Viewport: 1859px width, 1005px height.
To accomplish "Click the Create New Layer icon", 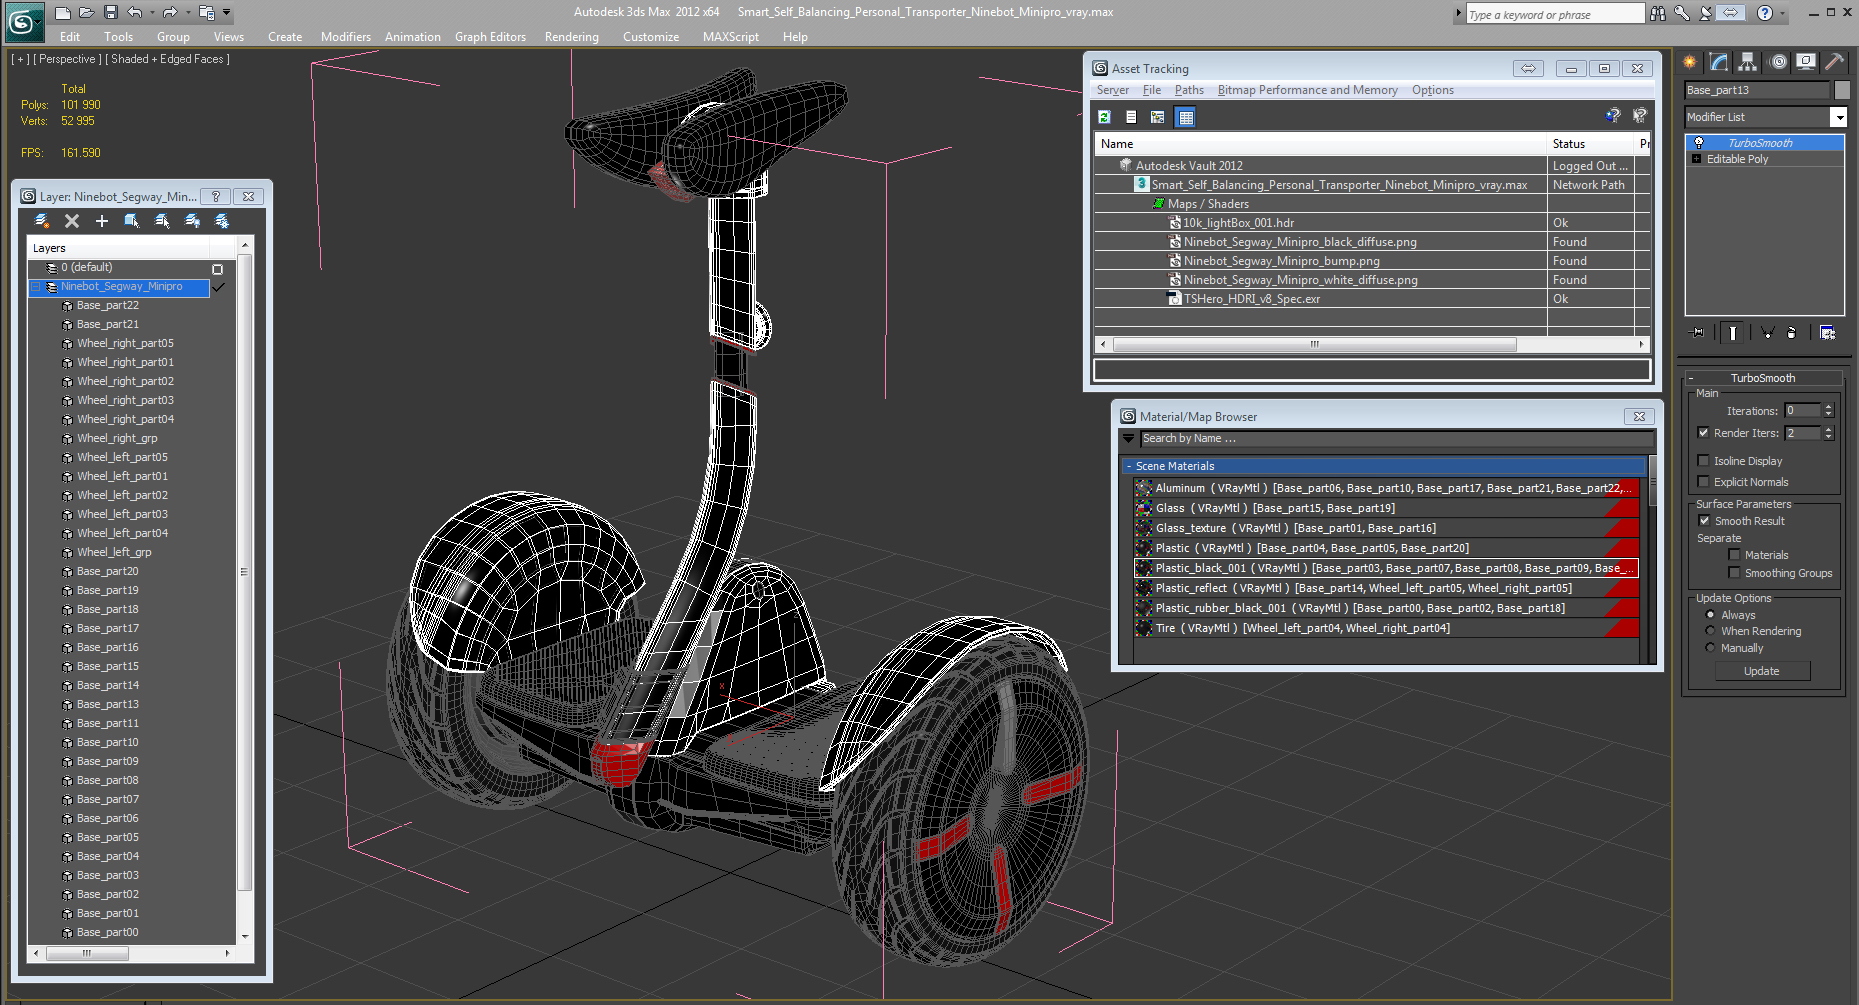I will [42, 221].
